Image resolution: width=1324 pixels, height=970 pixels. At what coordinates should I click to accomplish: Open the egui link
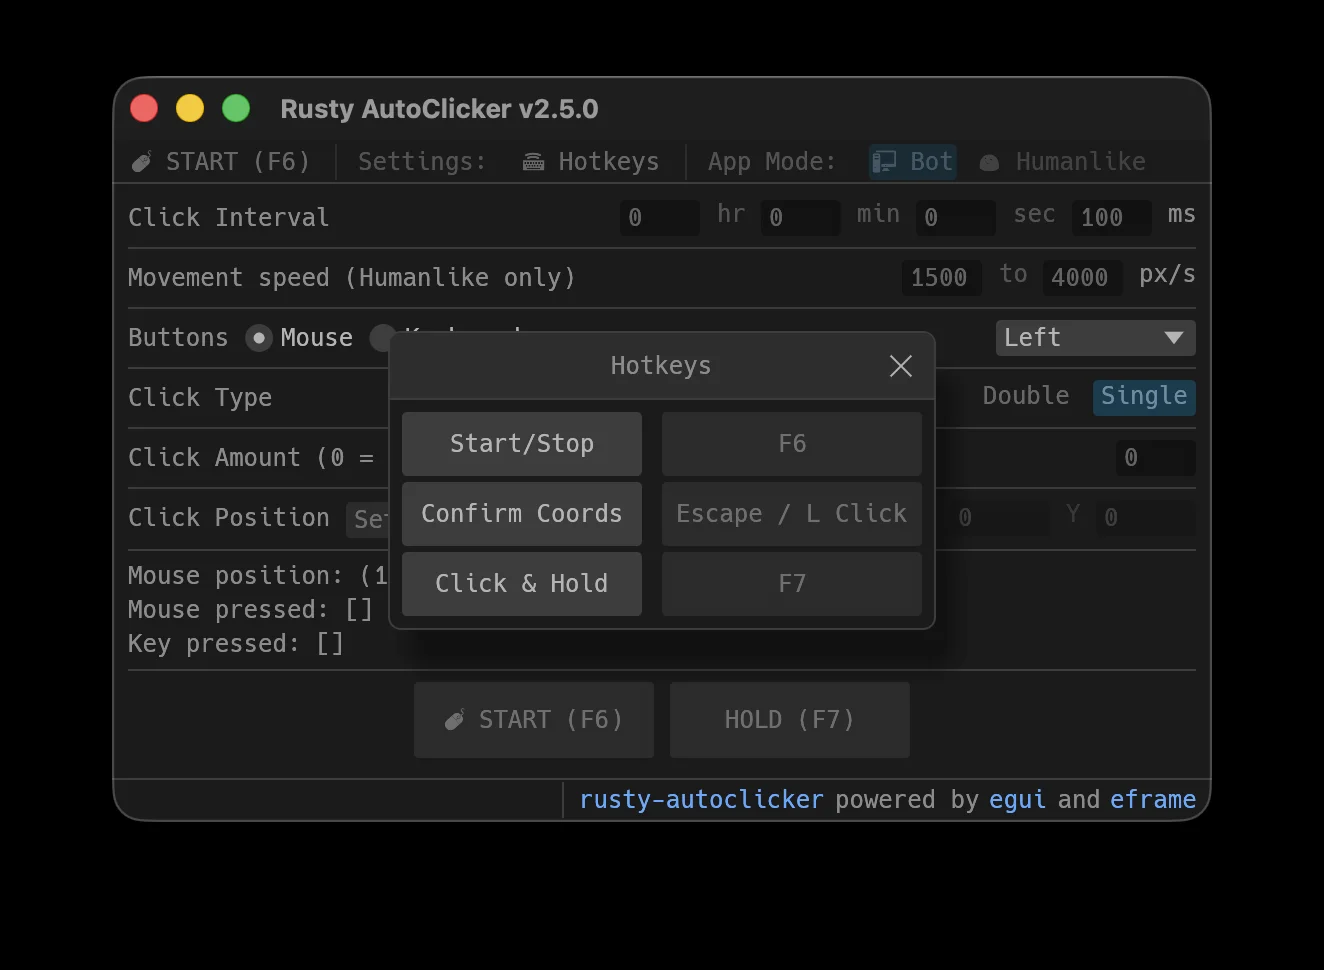click(1017, 800)
